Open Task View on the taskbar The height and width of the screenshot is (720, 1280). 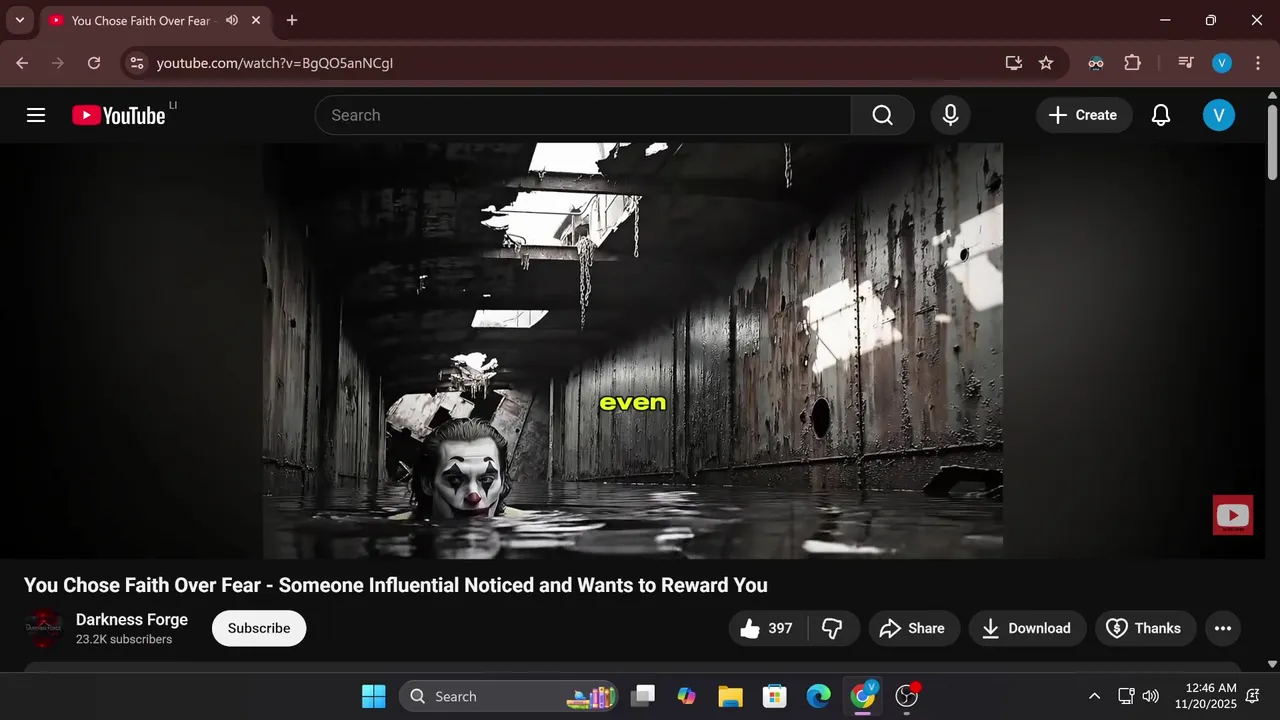[x=644, y=696]
